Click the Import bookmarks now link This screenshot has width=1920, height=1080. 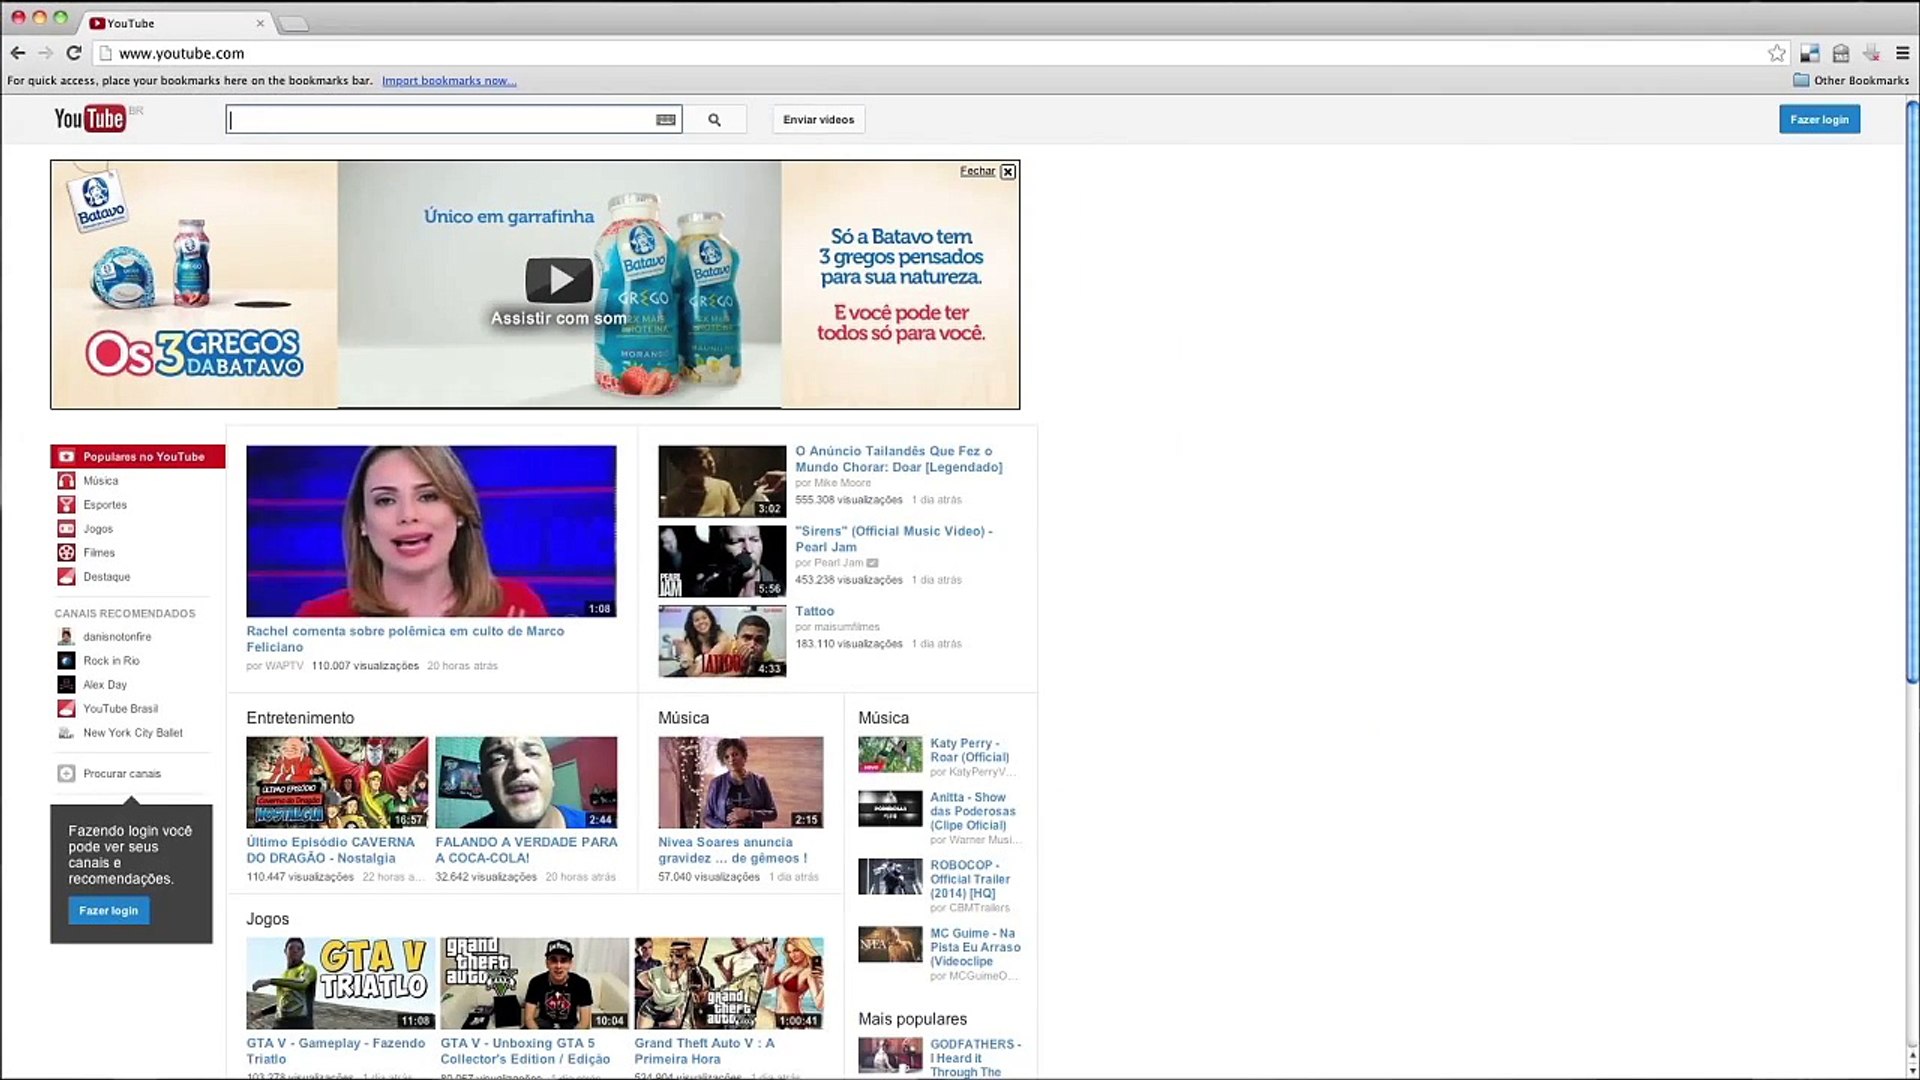(449, 81)
